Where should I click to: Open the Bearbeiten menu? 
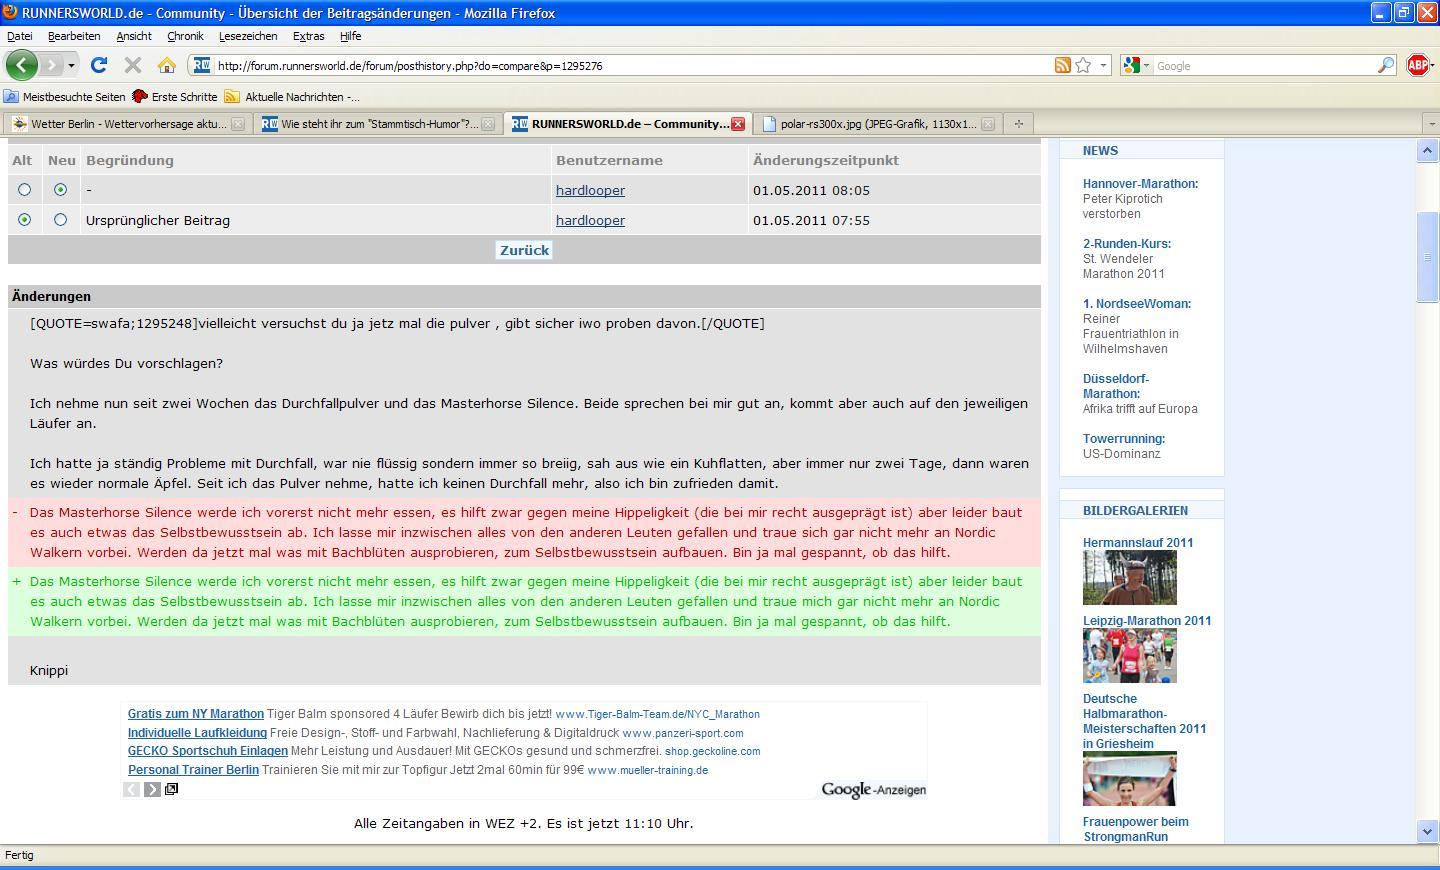74,36
